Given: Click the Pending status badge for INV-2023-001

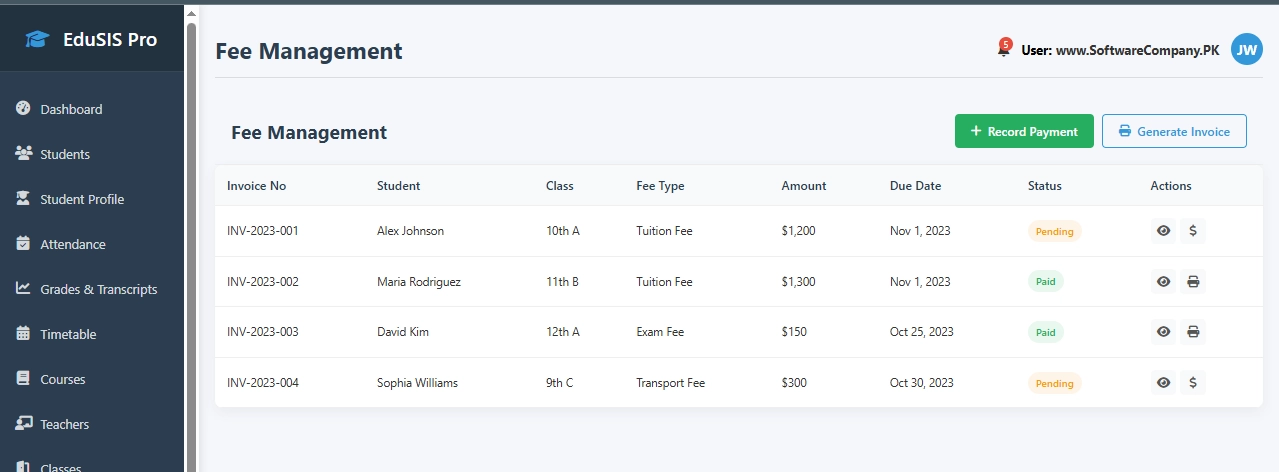Looking at the screenshot, I should click(x=1054, y=231).
